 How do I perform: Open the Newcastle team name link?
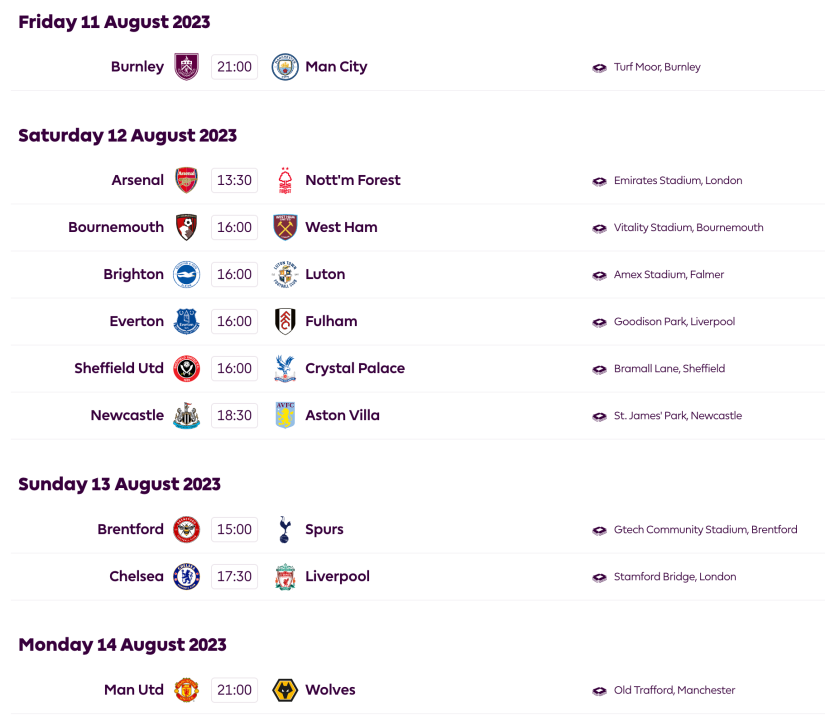point(127,415)
